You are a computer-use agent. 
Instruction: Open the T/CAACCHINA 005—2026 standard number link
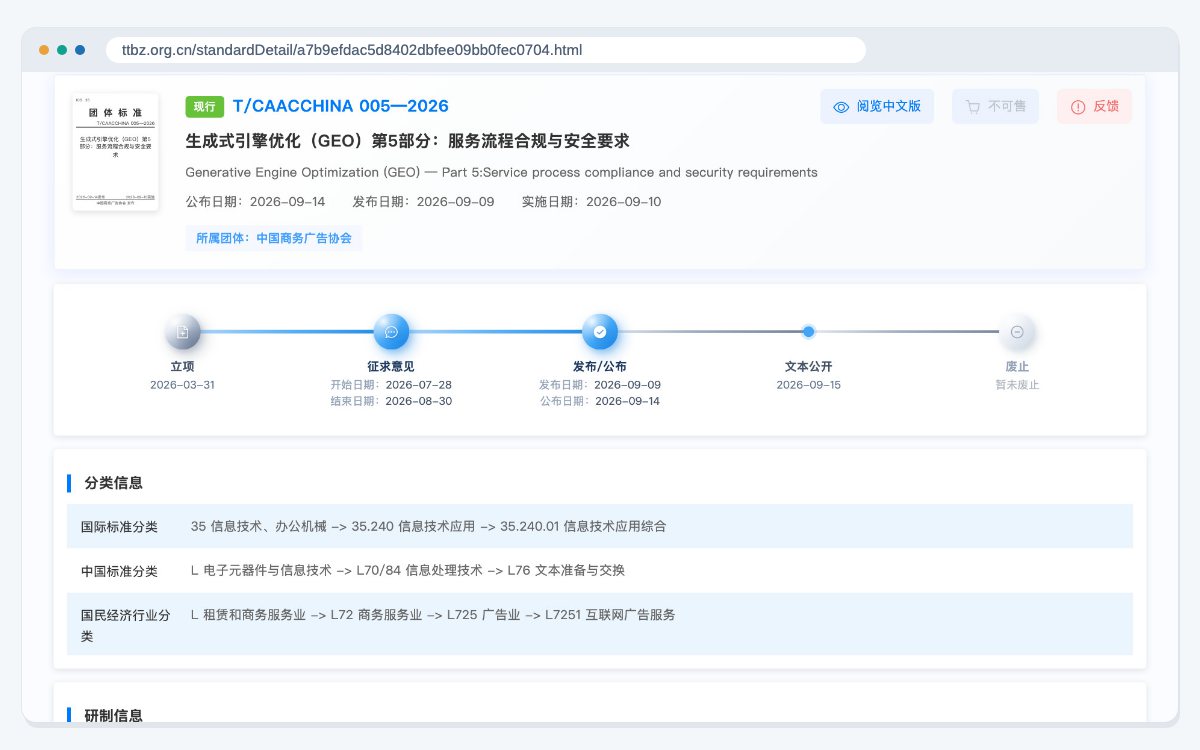coord(340,106)
